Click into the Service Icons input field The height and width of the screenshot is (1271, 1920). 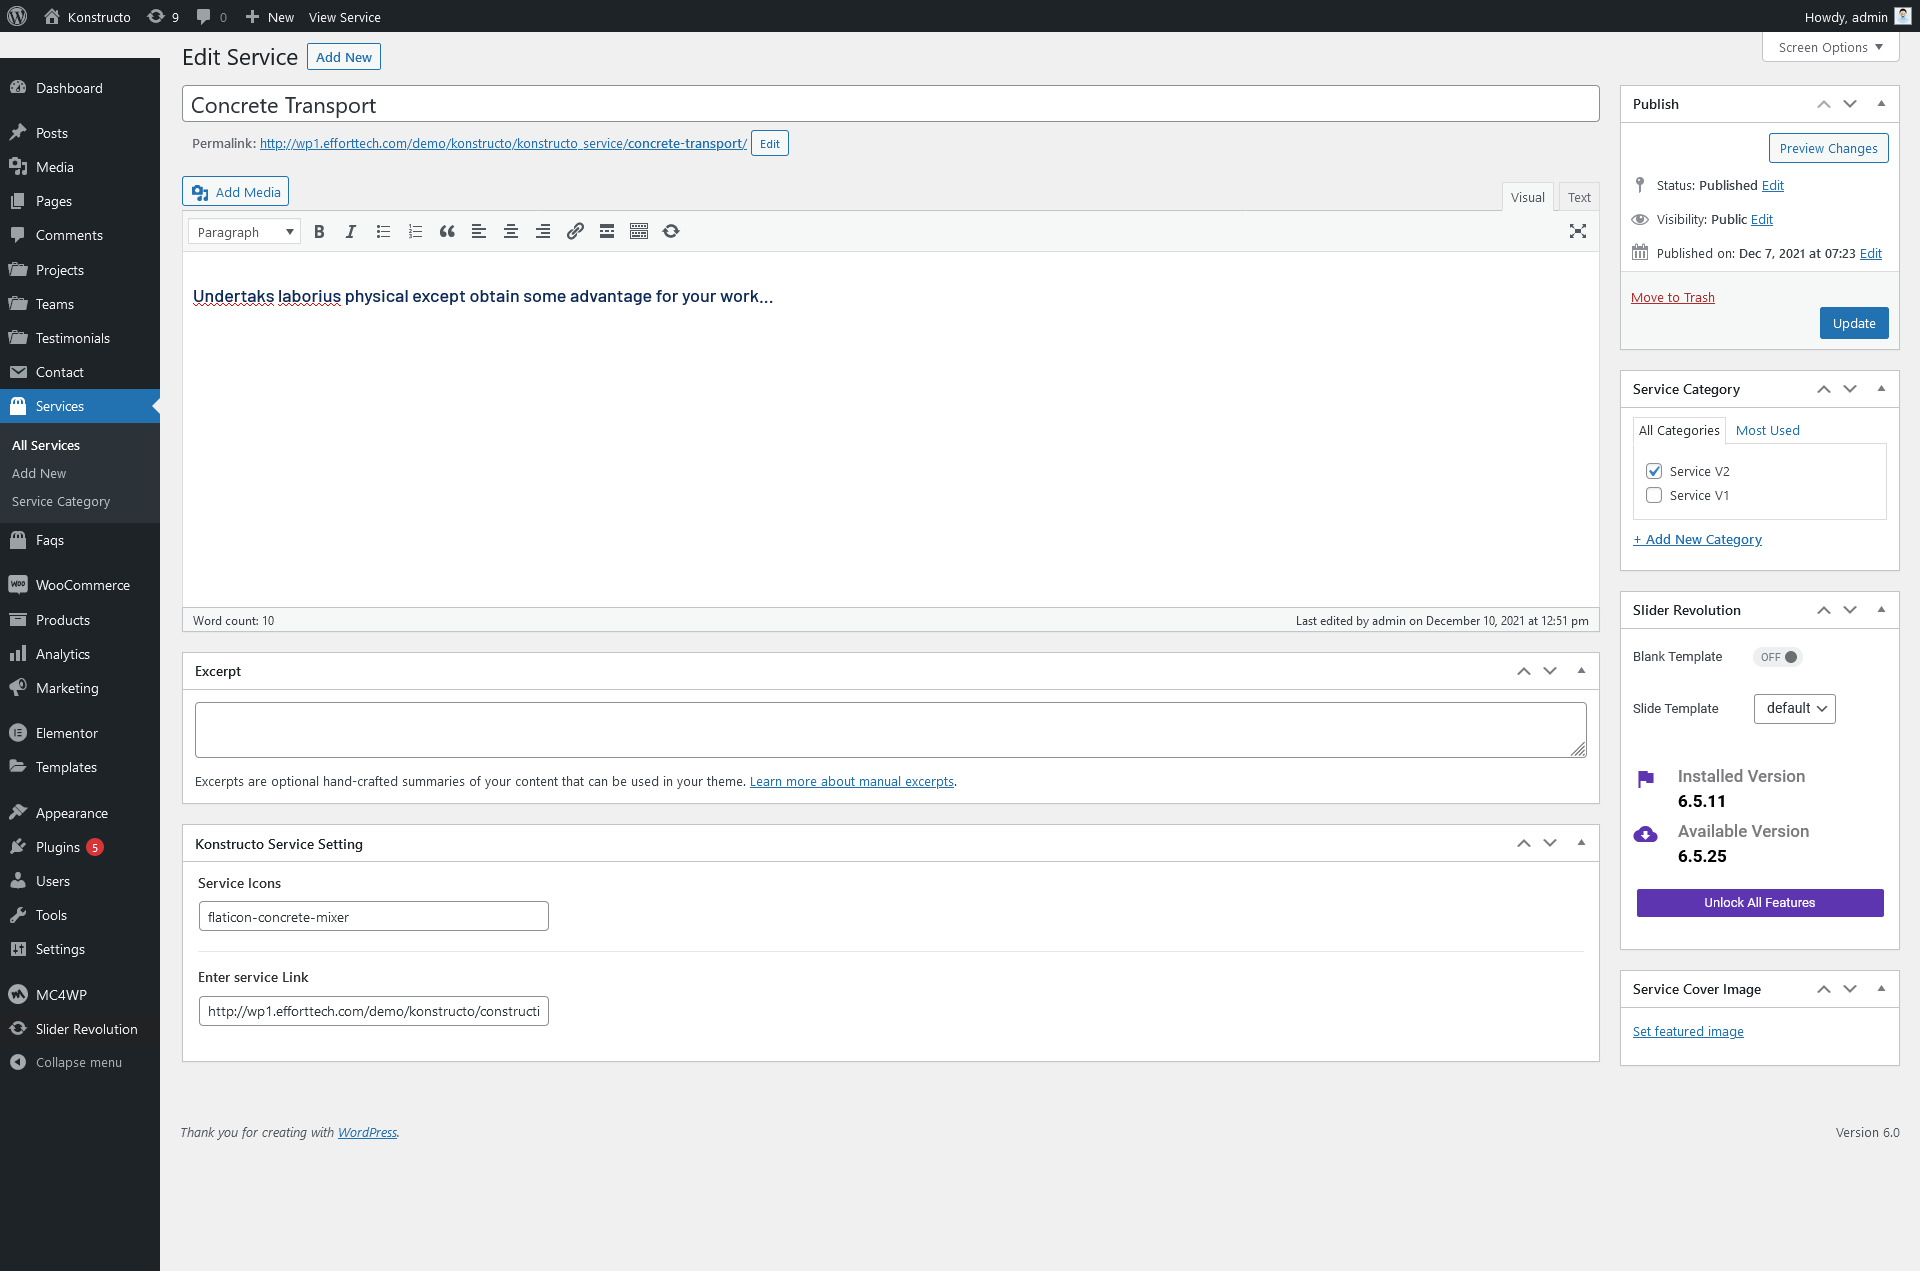click(373, 917)
